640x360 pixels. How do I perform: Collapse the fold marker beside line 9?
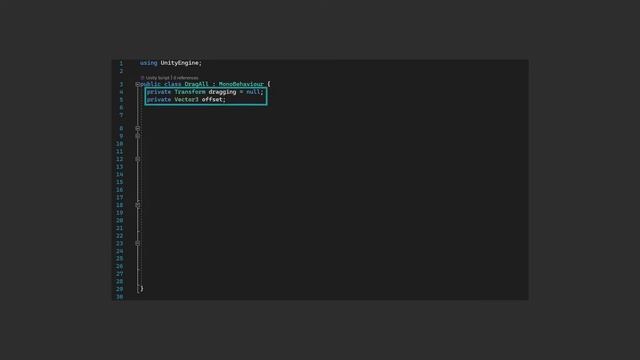[x=138, y=136]
